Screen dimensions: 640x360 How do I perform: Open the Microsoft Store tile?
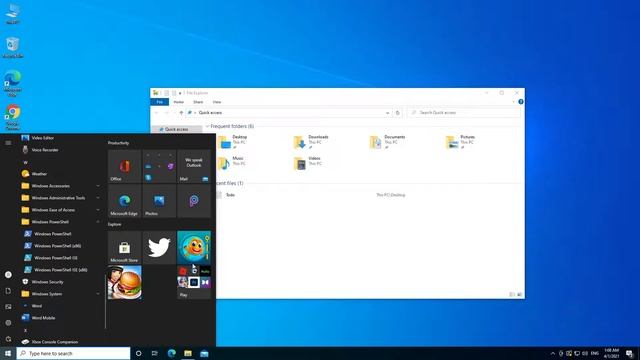[x=124, y=247]
